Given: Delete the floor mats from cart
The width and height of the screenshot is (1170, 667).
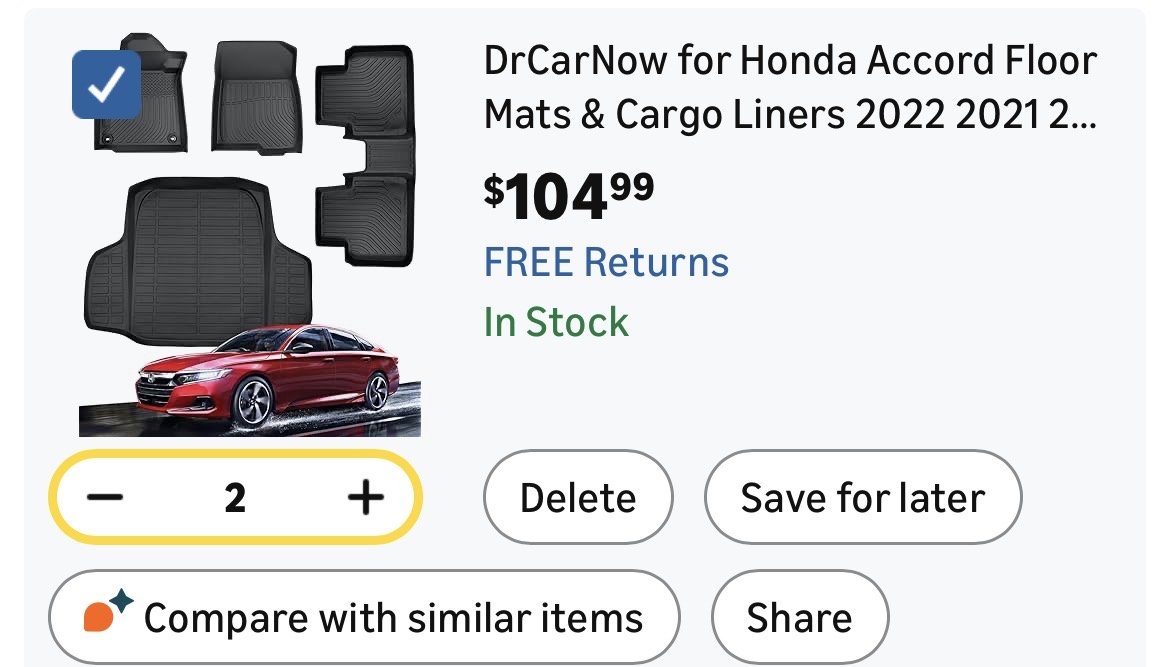Looking at the screenshot, I should [x=578, y=498].
